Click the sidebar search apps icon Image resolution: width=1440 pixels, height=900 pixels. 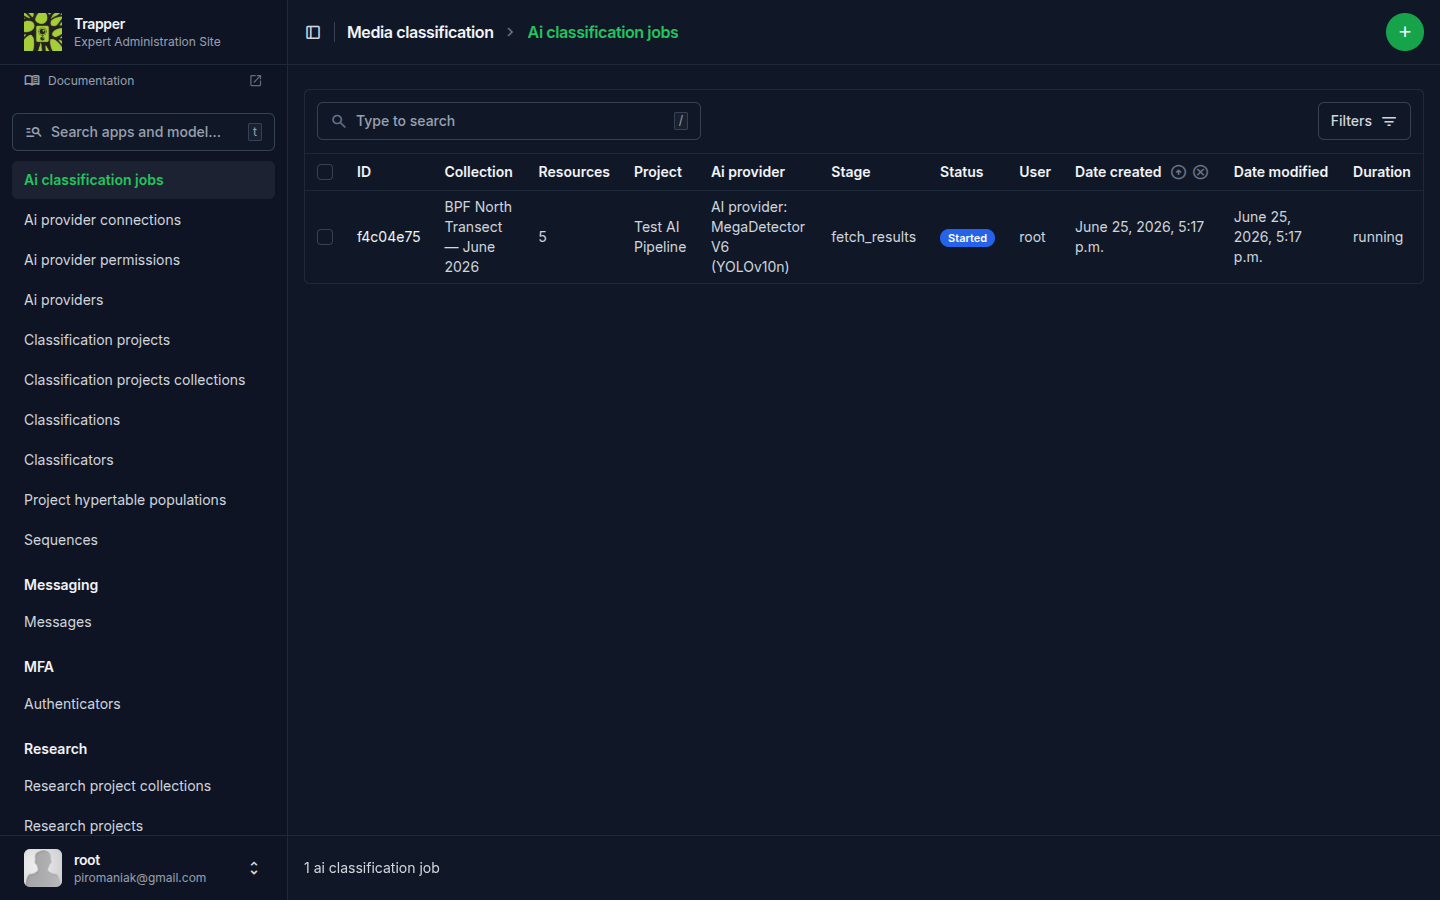click(x=33, y=132)
